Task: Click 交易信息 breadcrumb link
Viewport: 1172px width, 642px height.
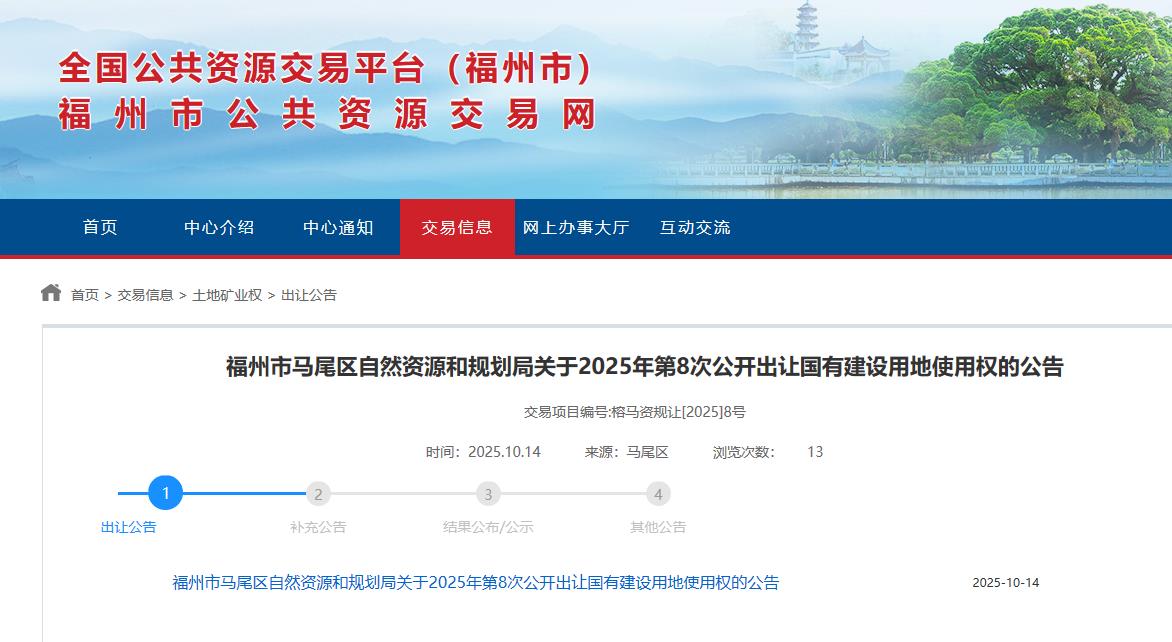Action: point(145,295)
